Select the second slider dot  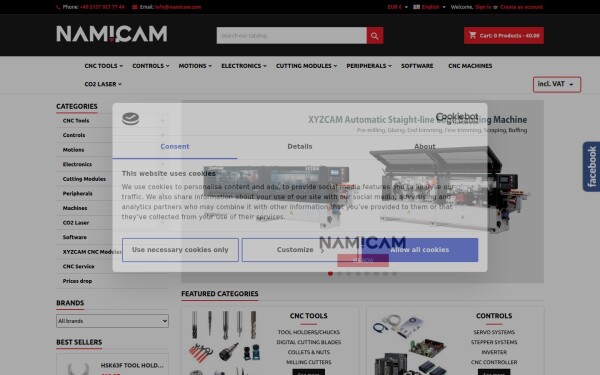pos(339,274)
